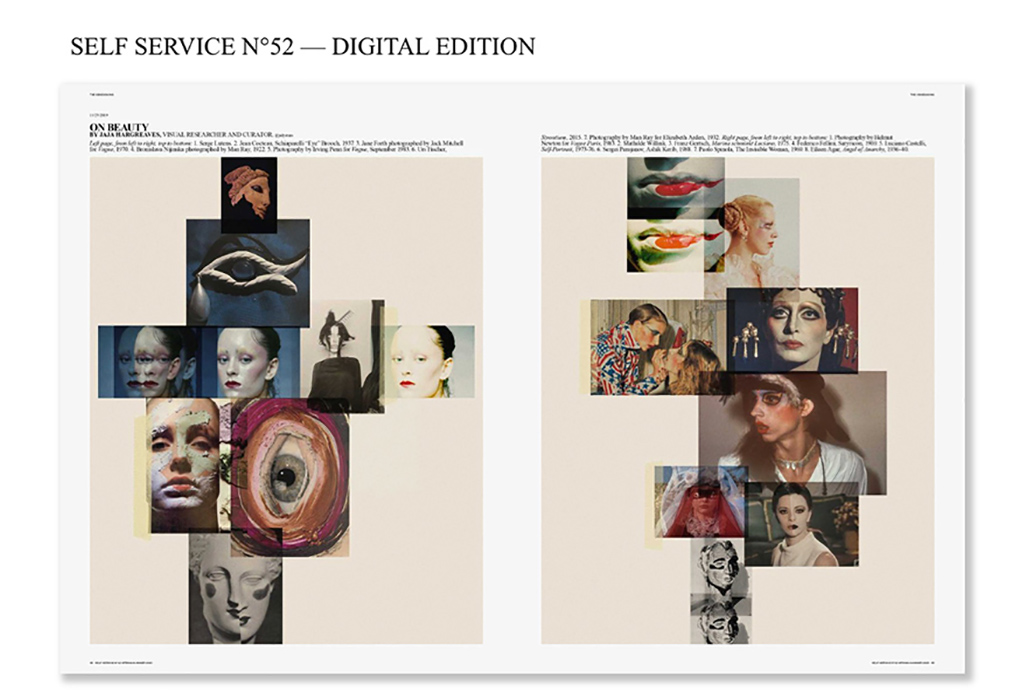Select the portrait with beaded headband and necklace

coord(792,432)
